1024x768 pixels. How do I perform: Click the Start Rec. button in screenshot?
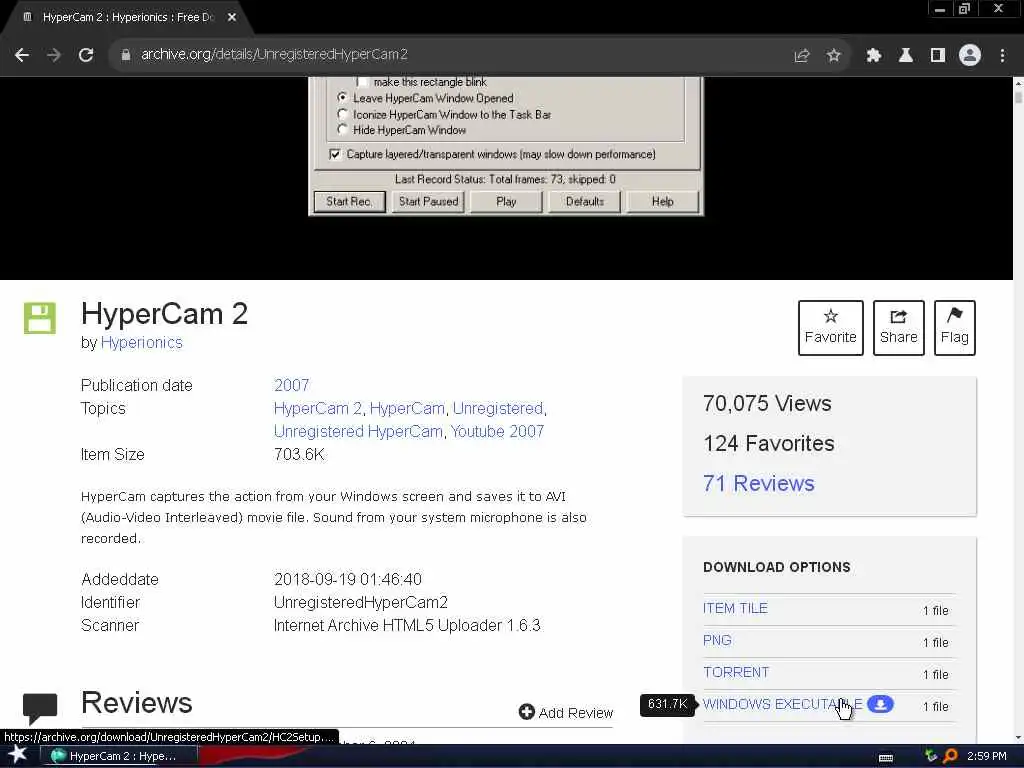click(349, 201)
